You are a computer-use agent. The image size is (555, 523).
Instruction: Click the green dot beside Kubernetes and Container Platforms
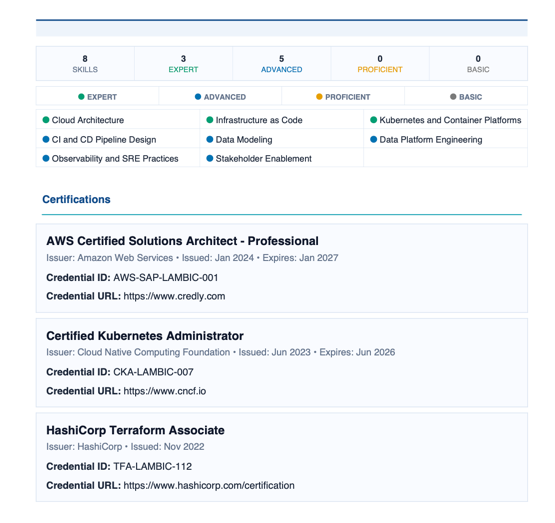pyautogui.click(x=373, y=120)
